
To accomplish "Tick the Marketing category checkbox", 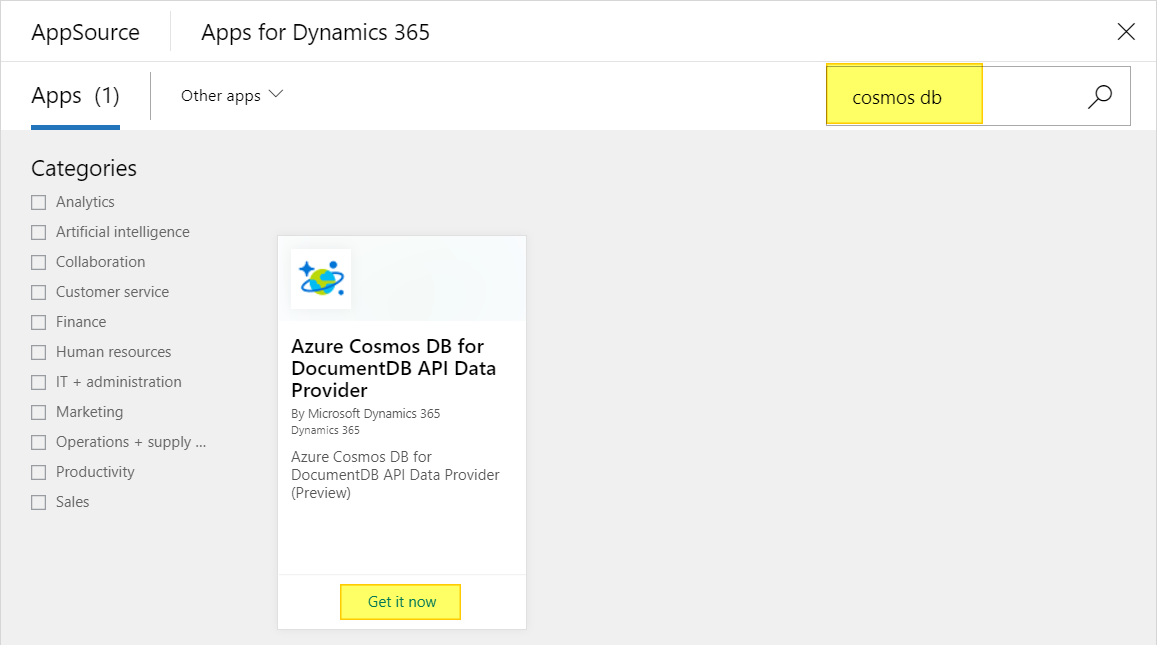I will click(38, 413).
